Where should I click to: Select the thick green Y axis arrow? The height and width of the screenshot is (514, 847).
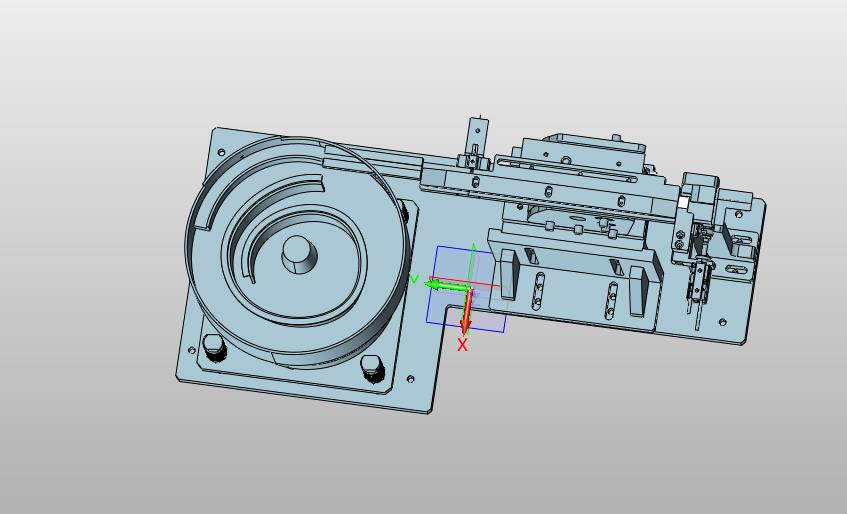446,286
